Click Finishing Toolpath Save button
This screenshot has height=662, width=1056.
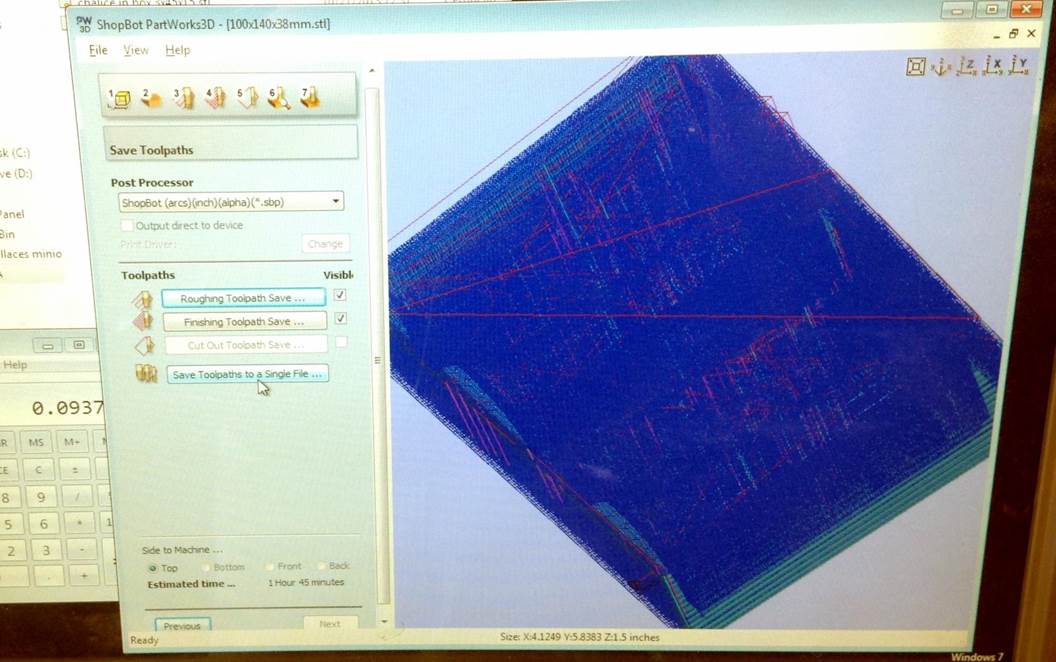tap(244, 322)
